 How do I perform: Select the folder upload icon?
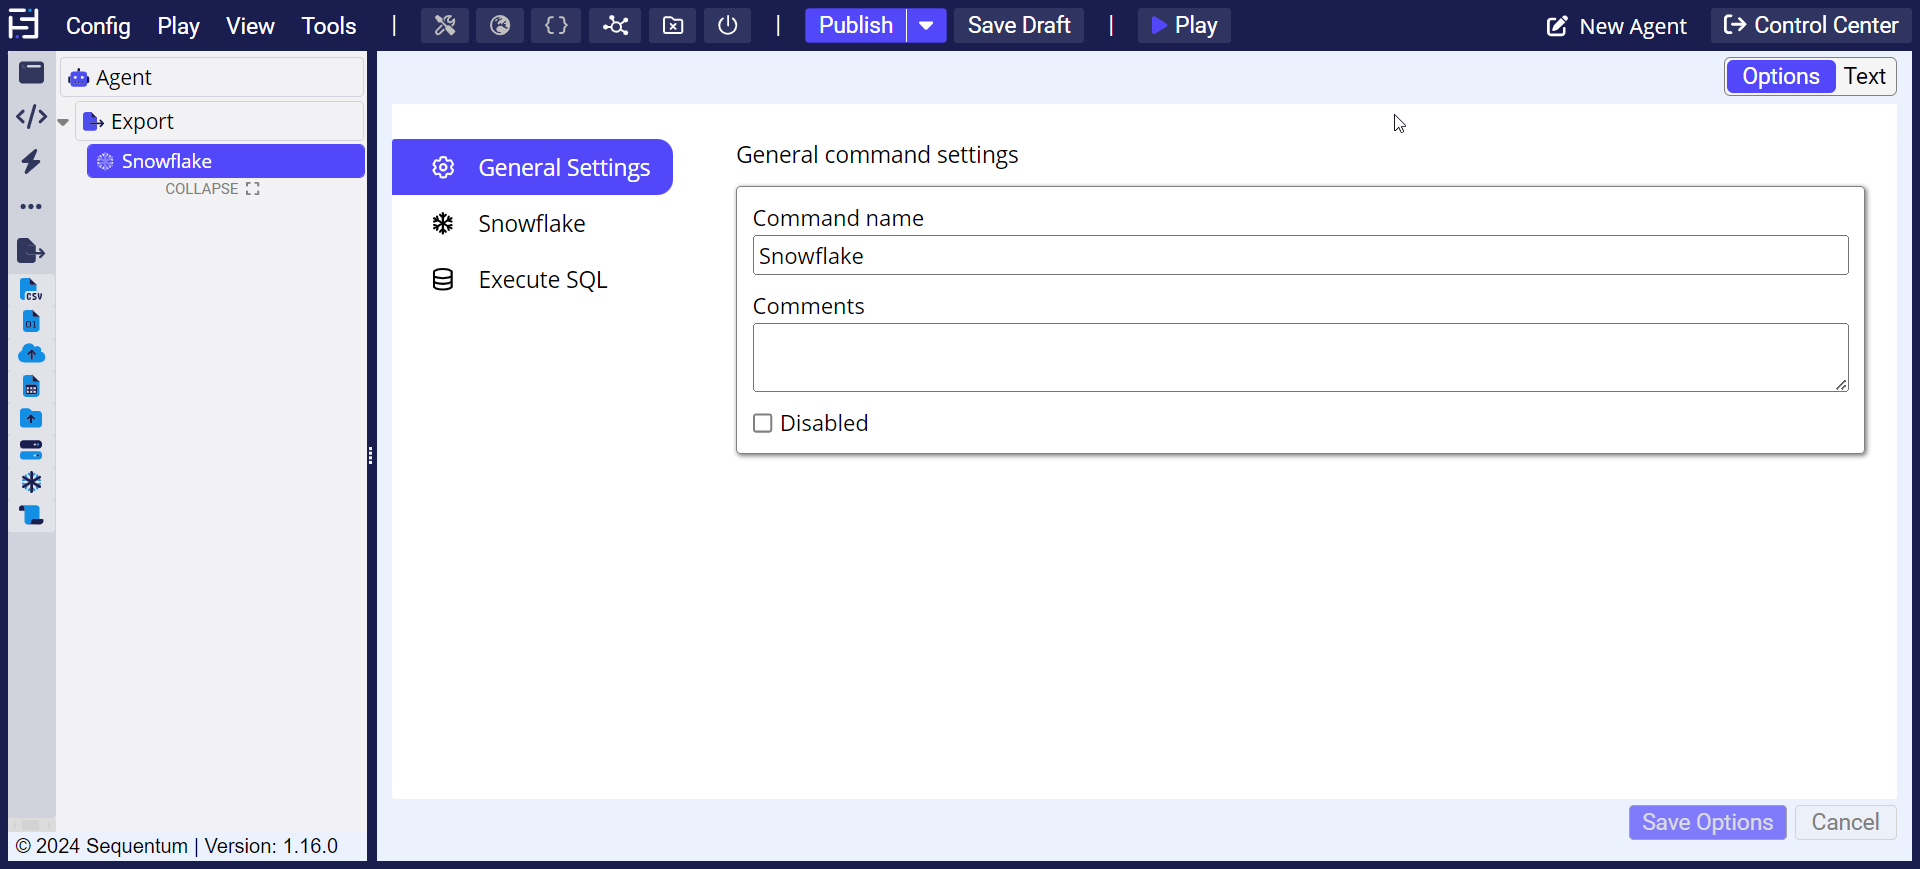tap(31, 418)
